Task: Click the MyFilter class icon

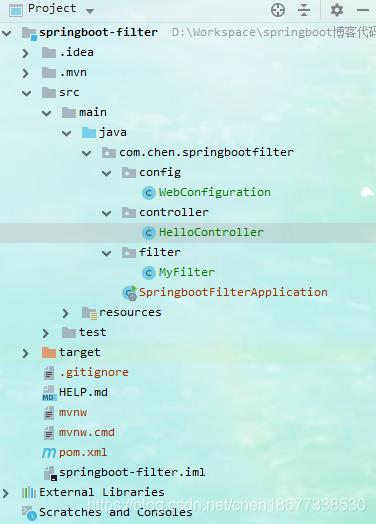Action: click(x=149, y=273)
